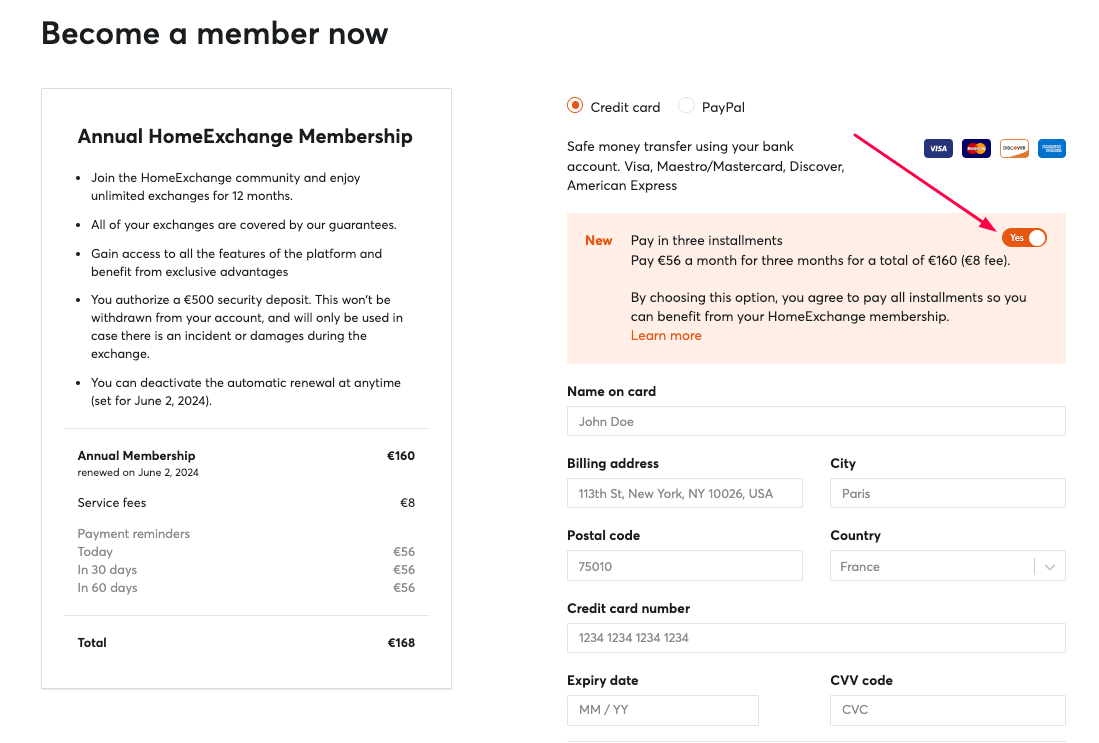This screenshot has width=1099, height=743.
Task: Click the City input field
Action: [948, 493]
